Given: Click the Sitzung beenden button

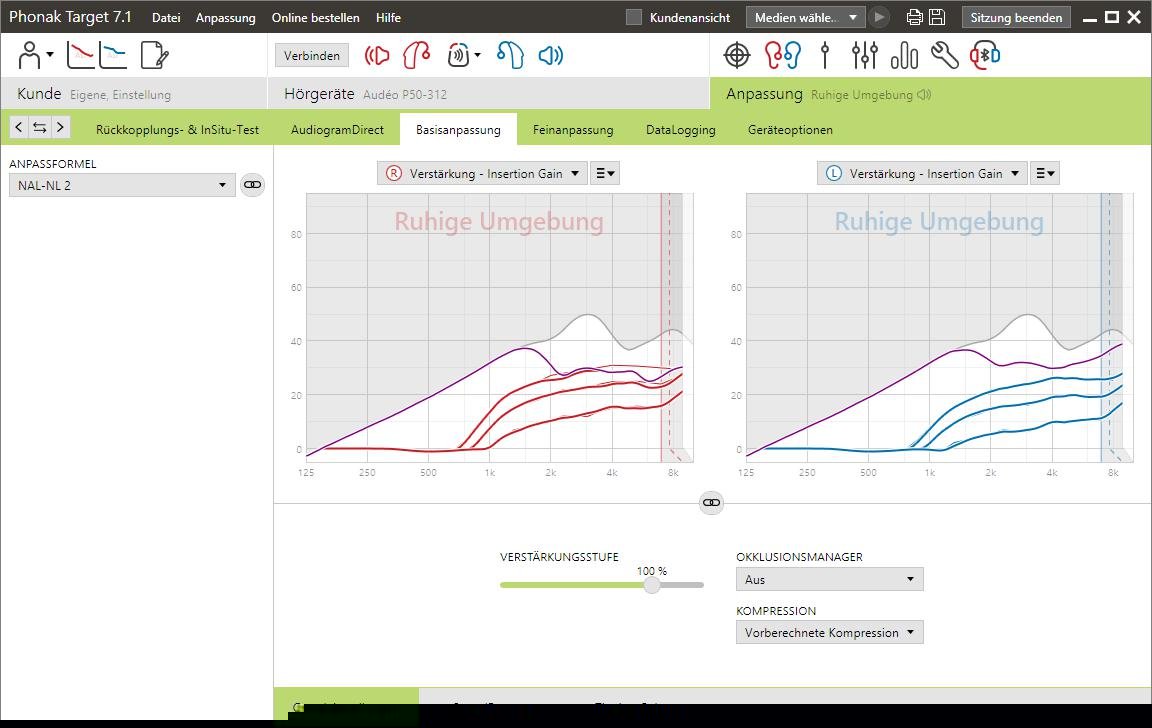Looking at the screenshot, I should click(x=1016, y=18).
